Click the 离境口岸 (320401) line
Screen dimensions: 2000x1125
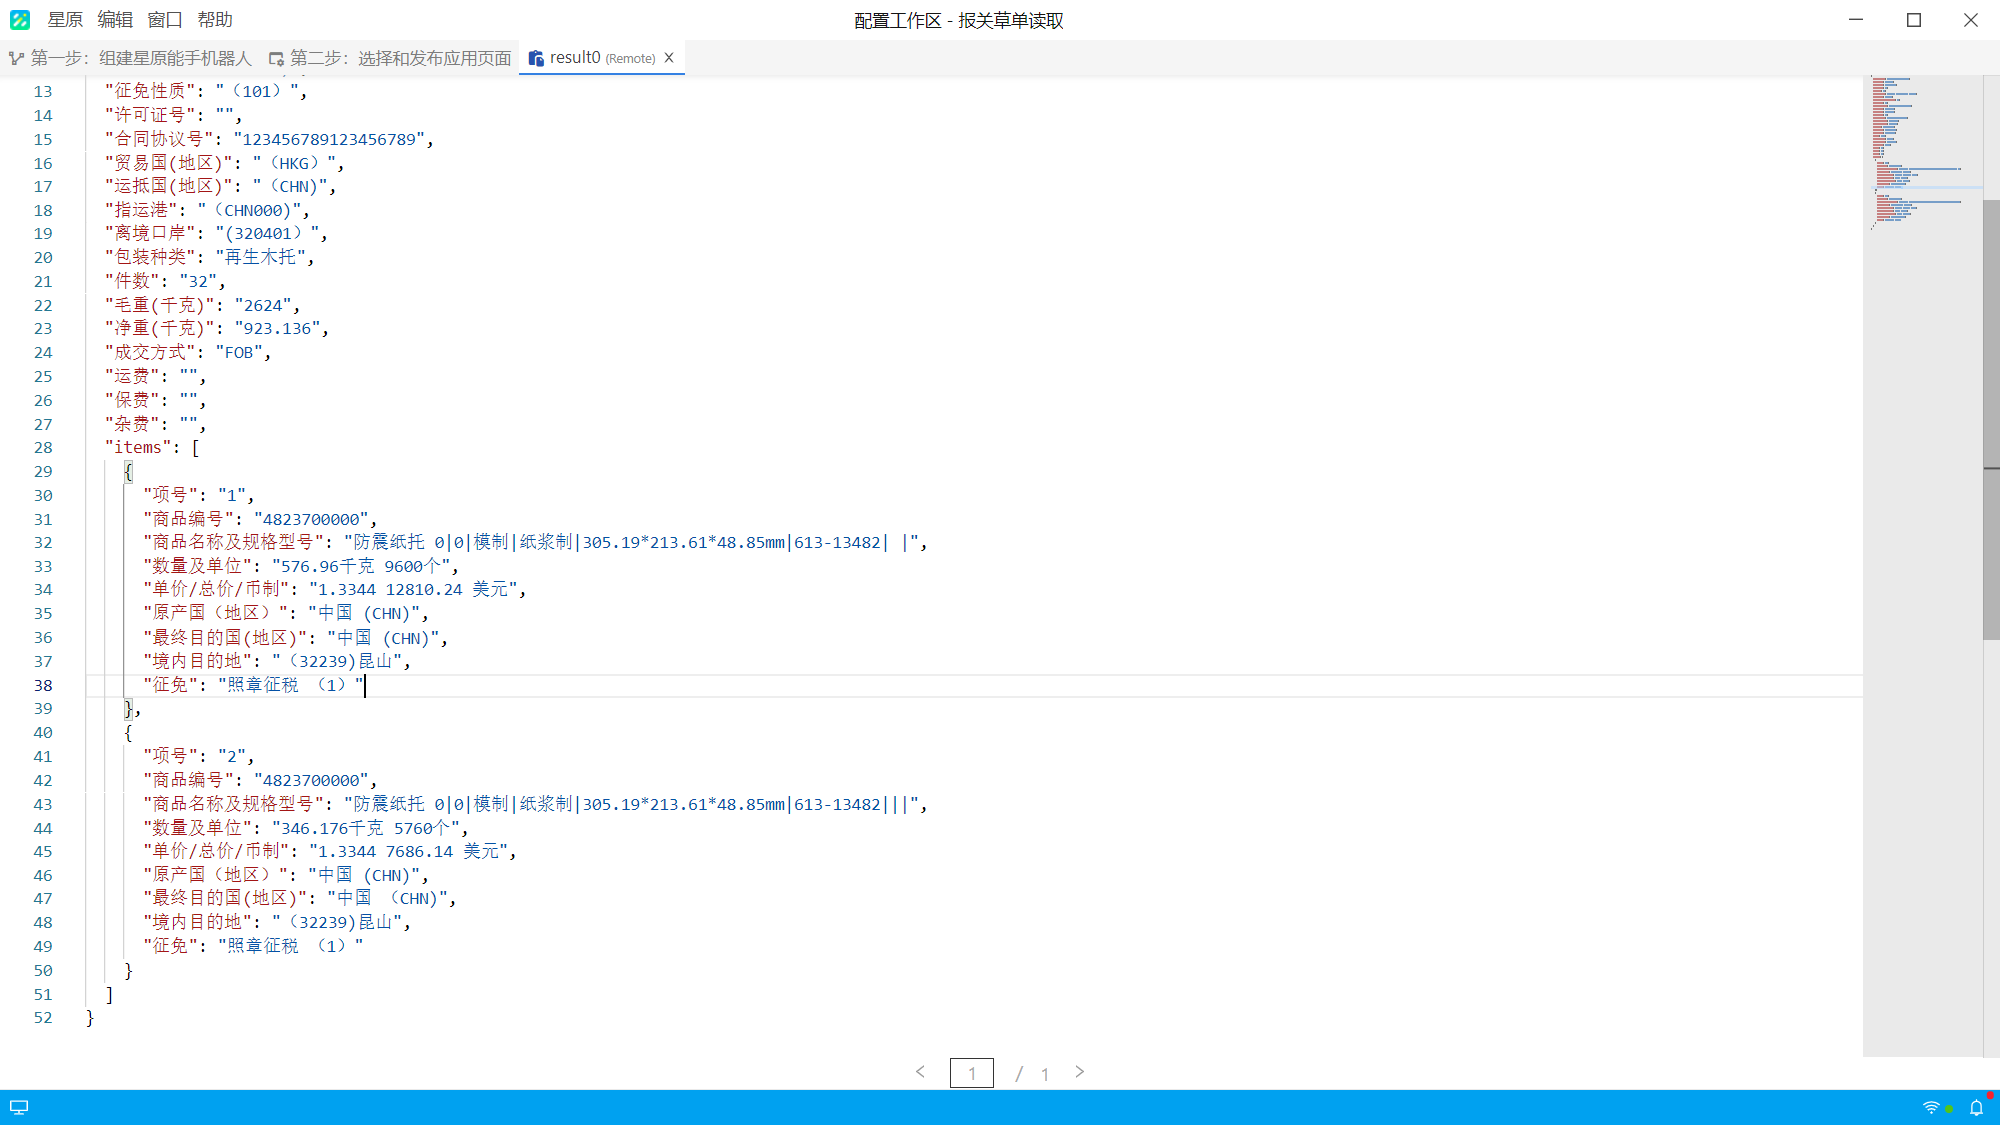tap(216, 233)
